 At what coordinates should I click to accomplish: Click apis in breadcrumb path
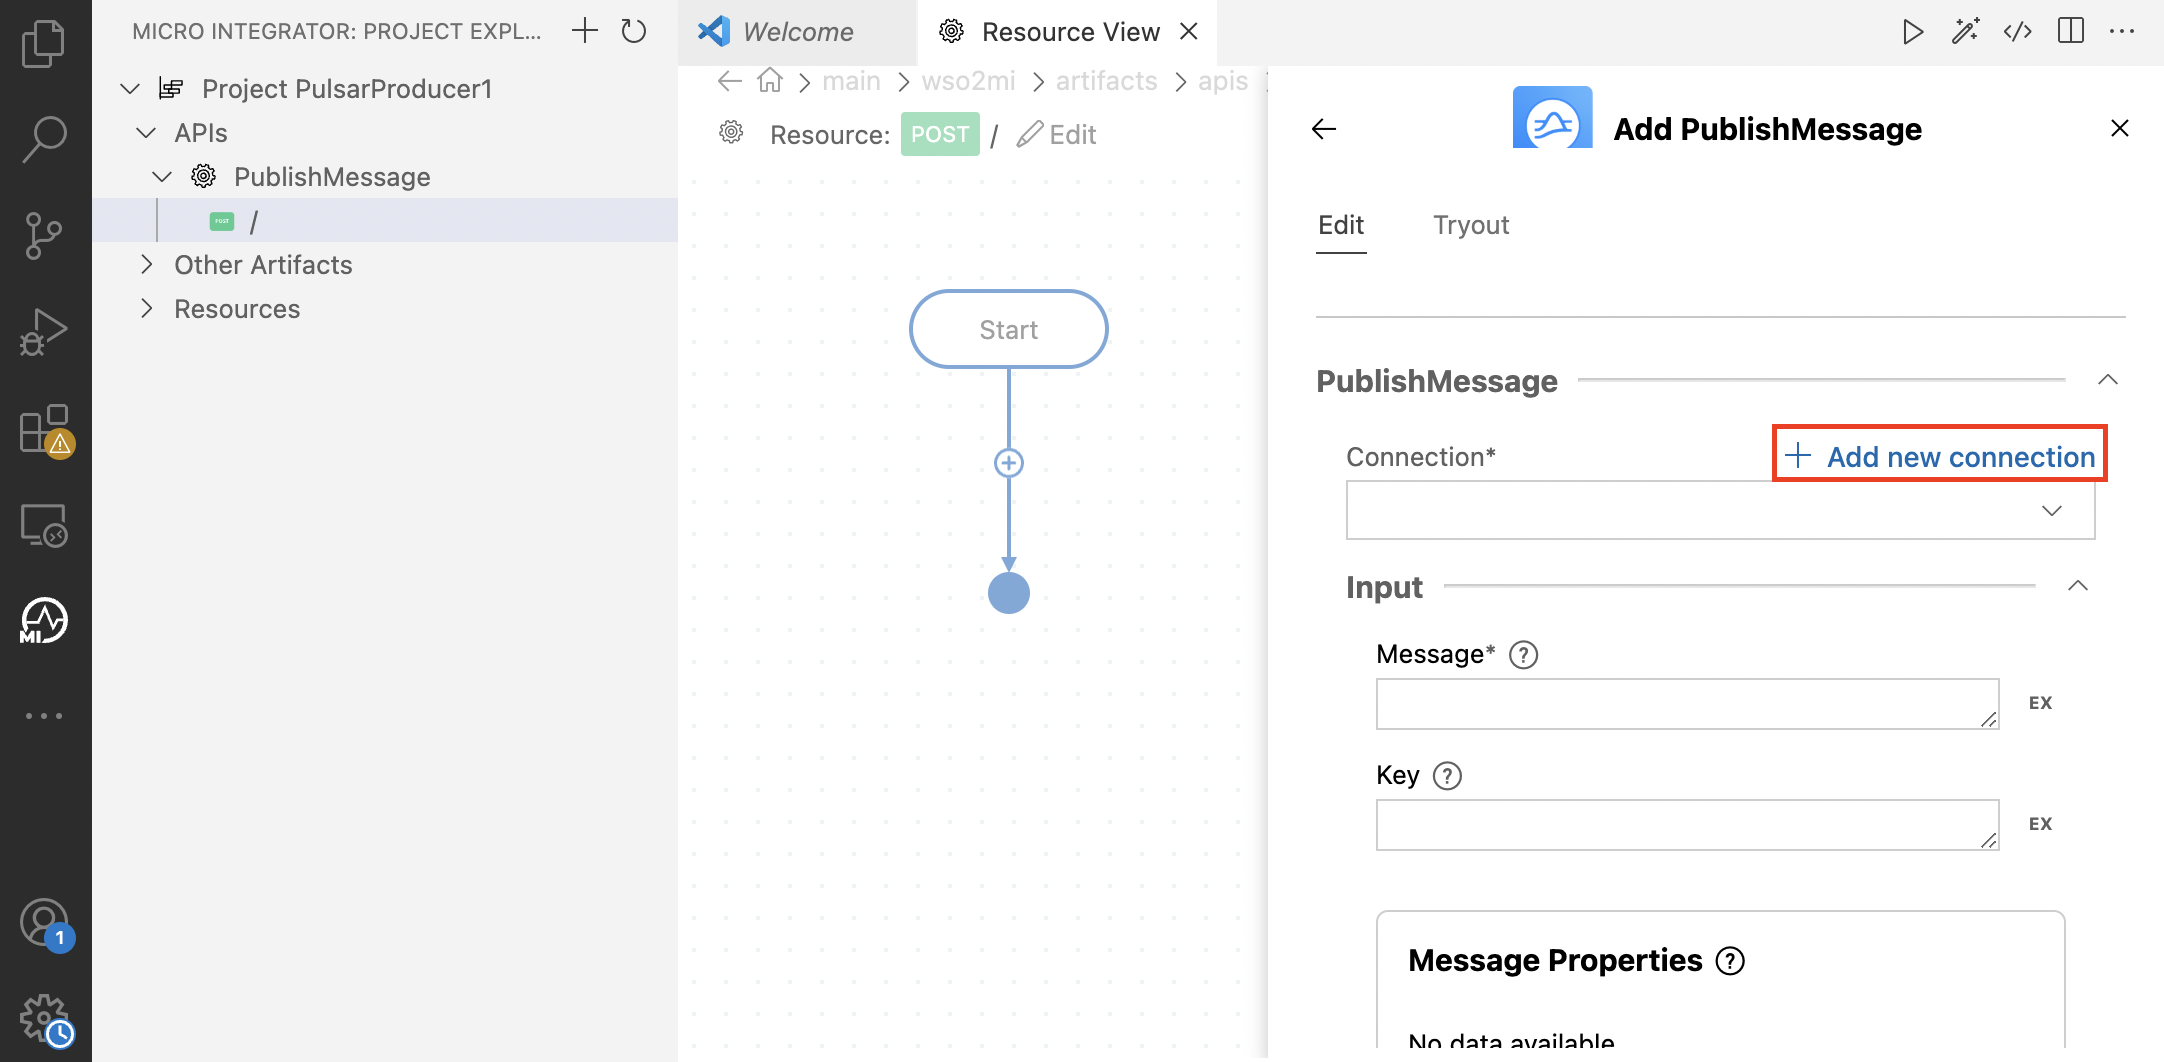(x=1222, y=81)
